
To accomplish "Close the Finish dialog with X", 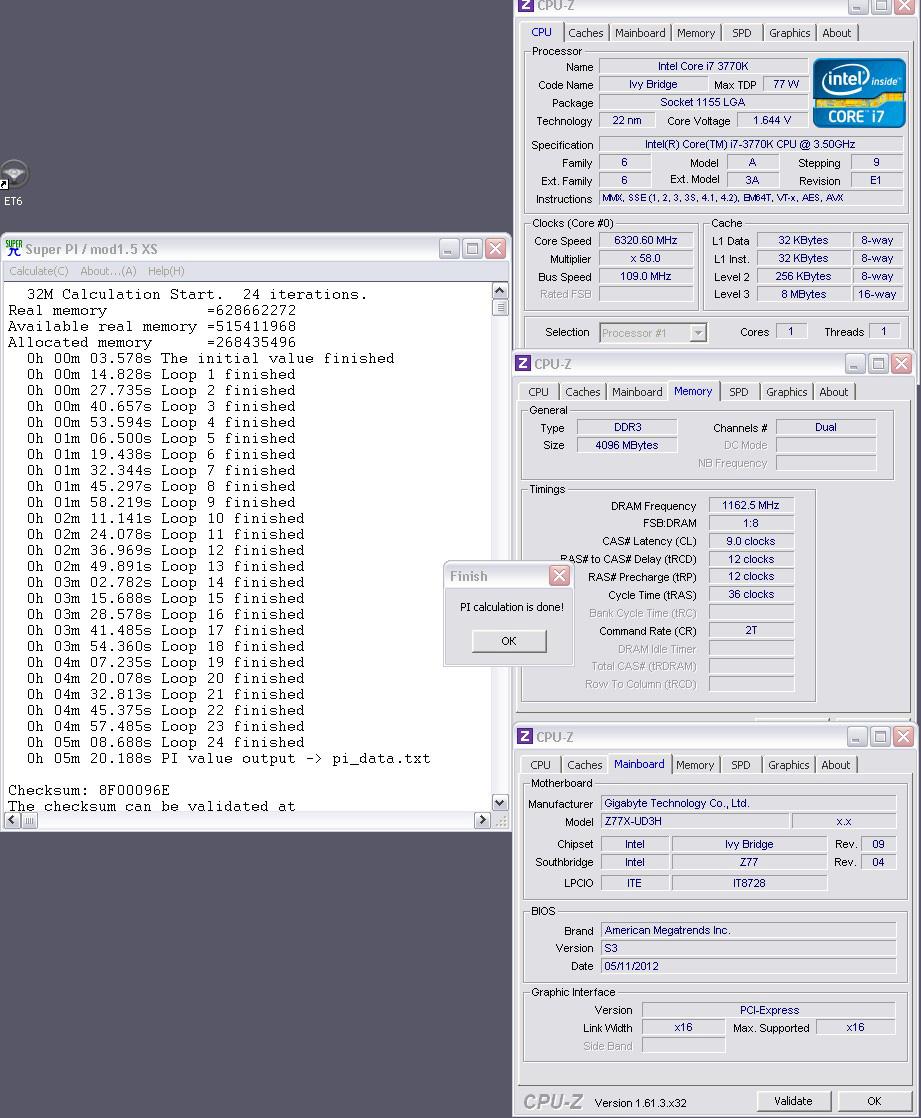I will (x=560, y=575).
